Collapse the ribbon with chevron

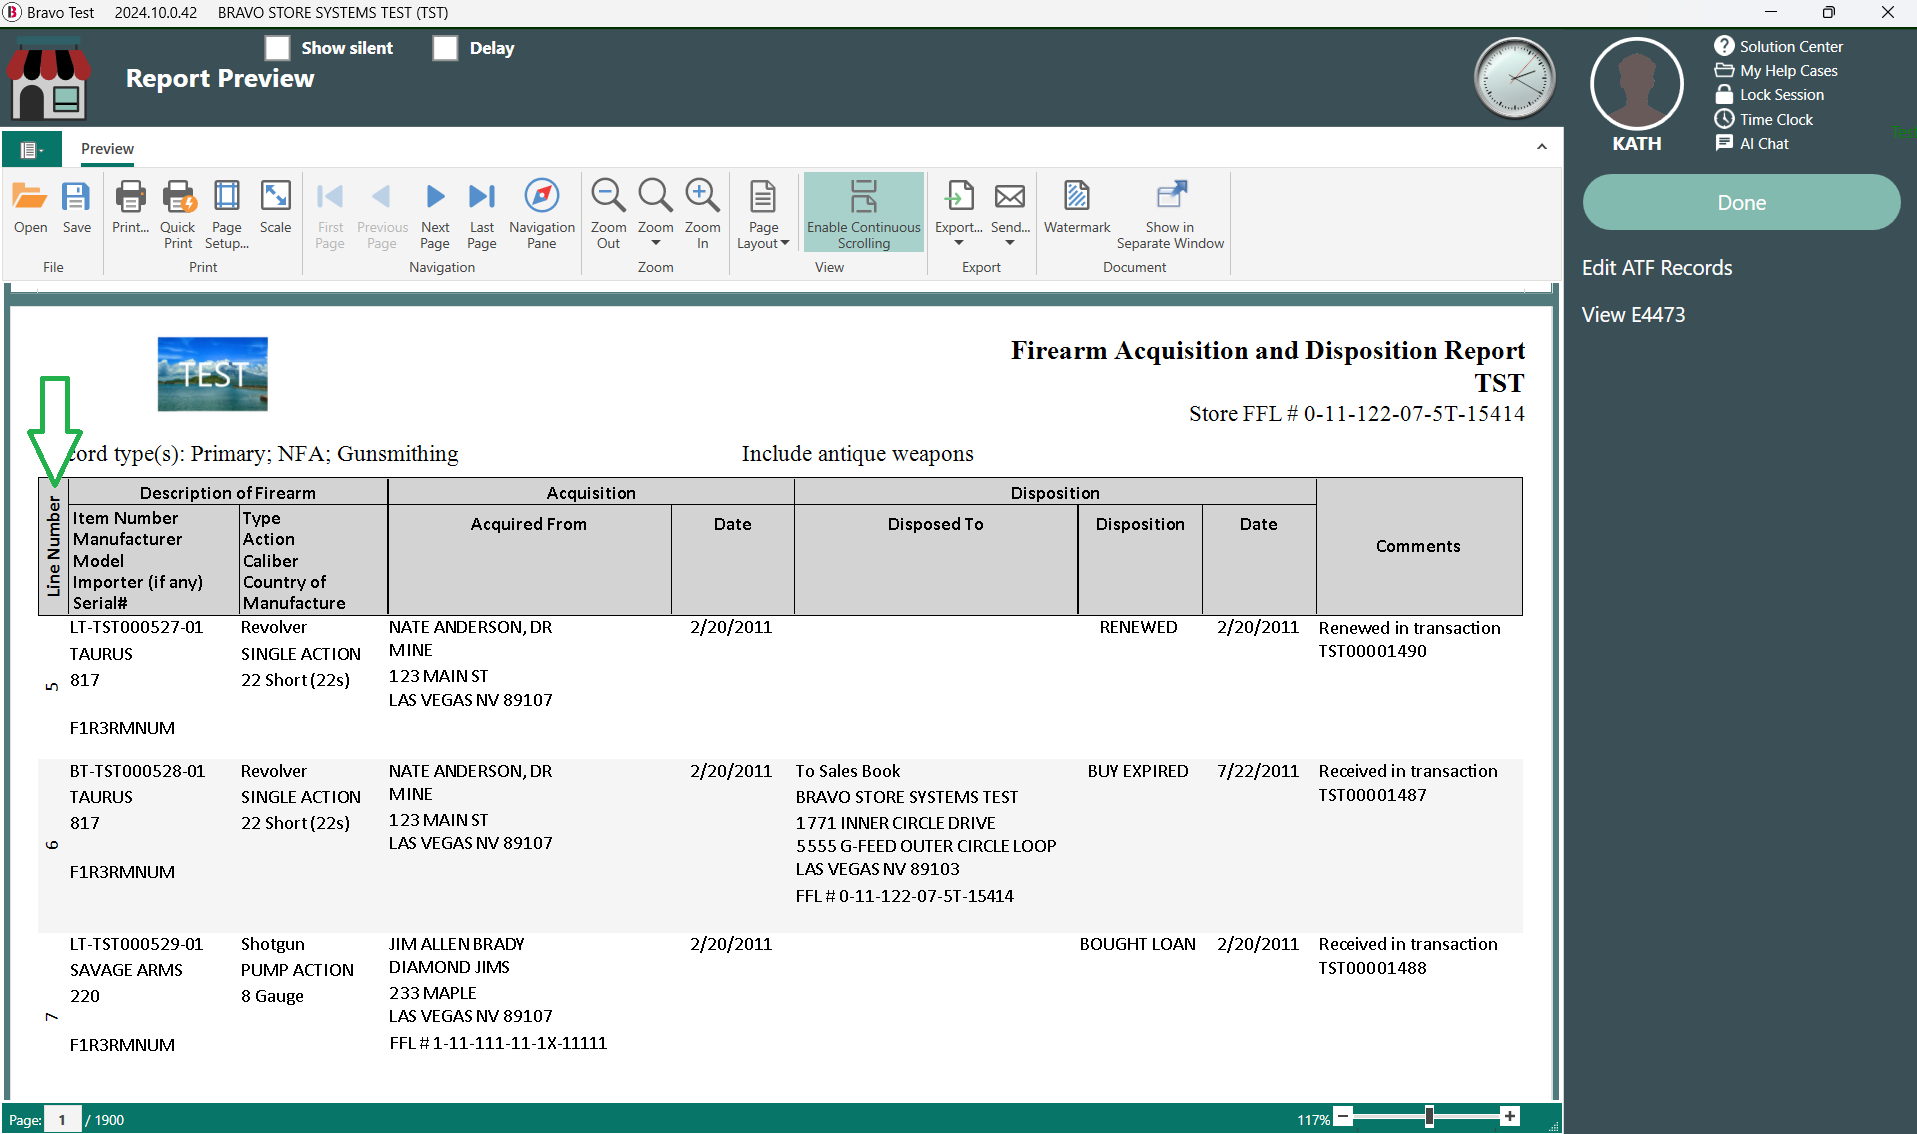[x=1542, y=147]
